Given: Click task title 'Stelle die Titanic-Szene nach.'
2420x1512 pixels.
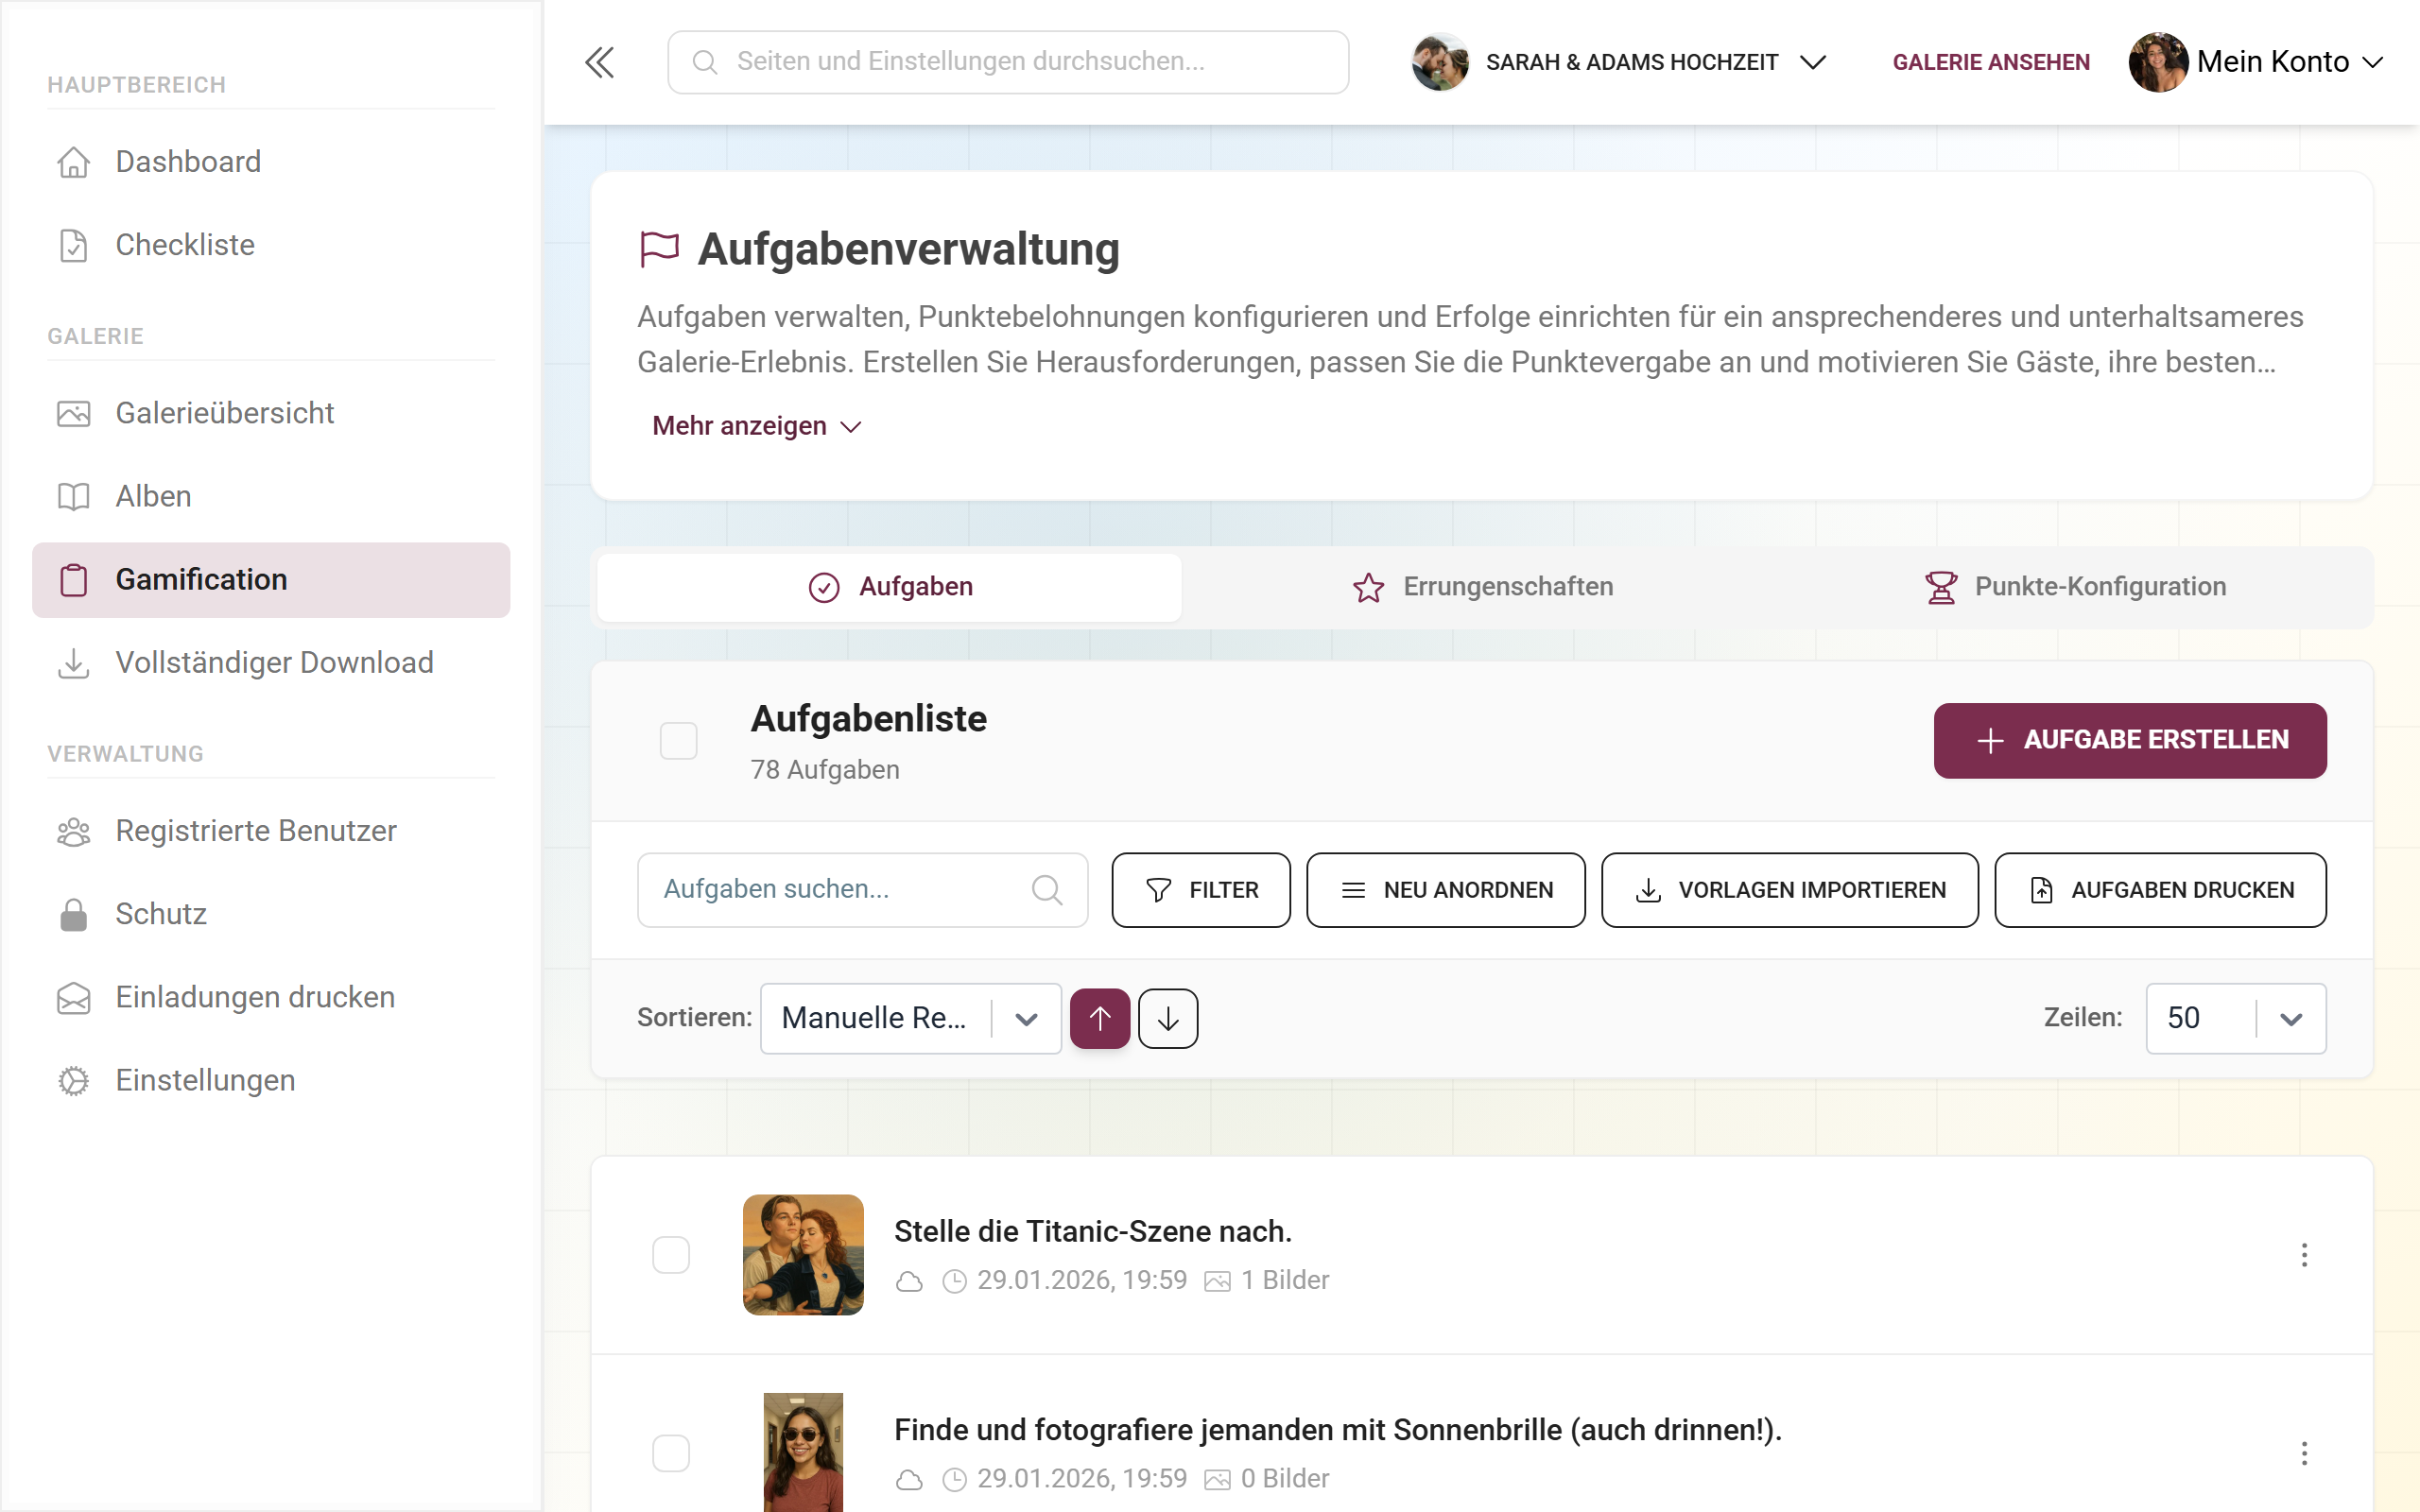Looking at the screenshot, I should [1092, 1231].
